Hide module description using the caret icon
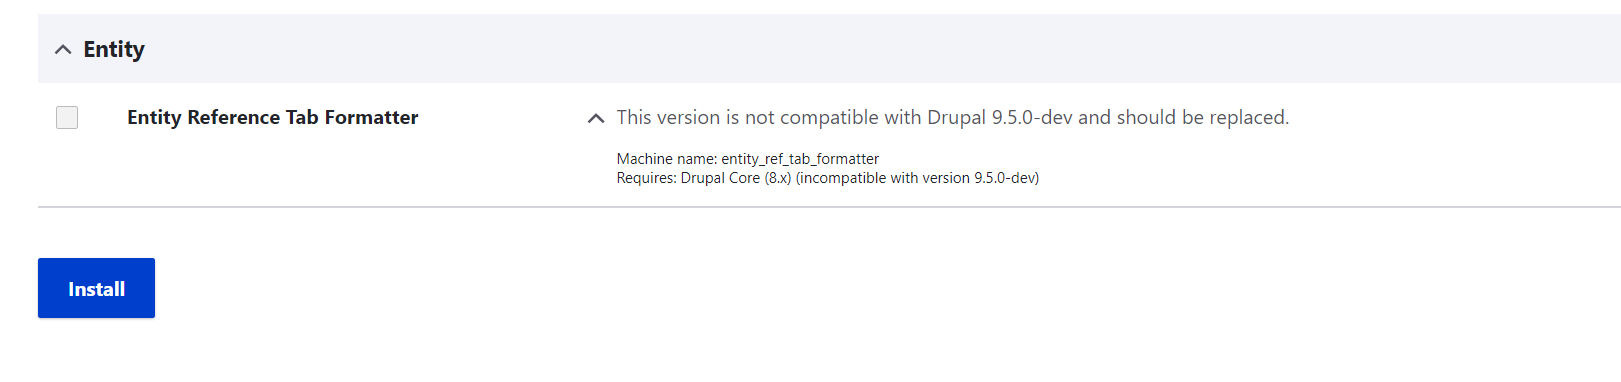1621x382 pixels. point(596,118)
